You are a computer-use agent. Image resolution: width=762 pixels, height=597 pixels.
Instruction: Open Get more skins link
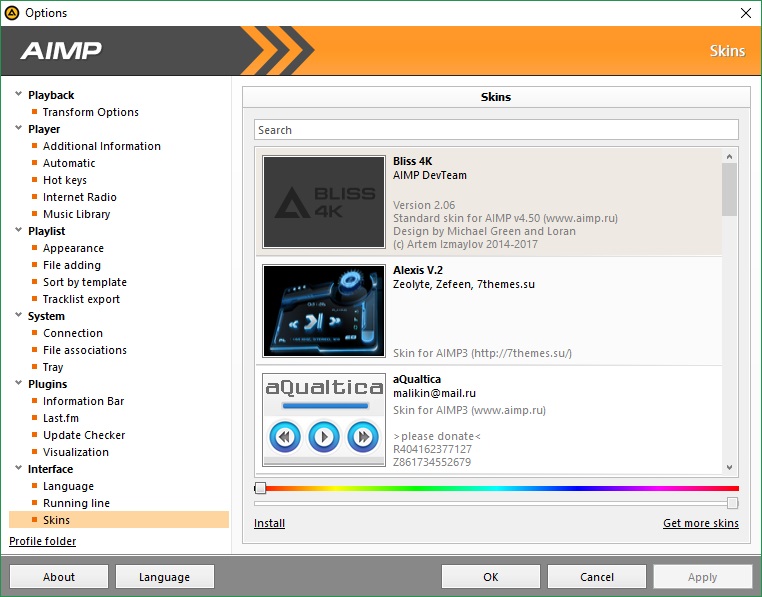click(x=701, y=523)
